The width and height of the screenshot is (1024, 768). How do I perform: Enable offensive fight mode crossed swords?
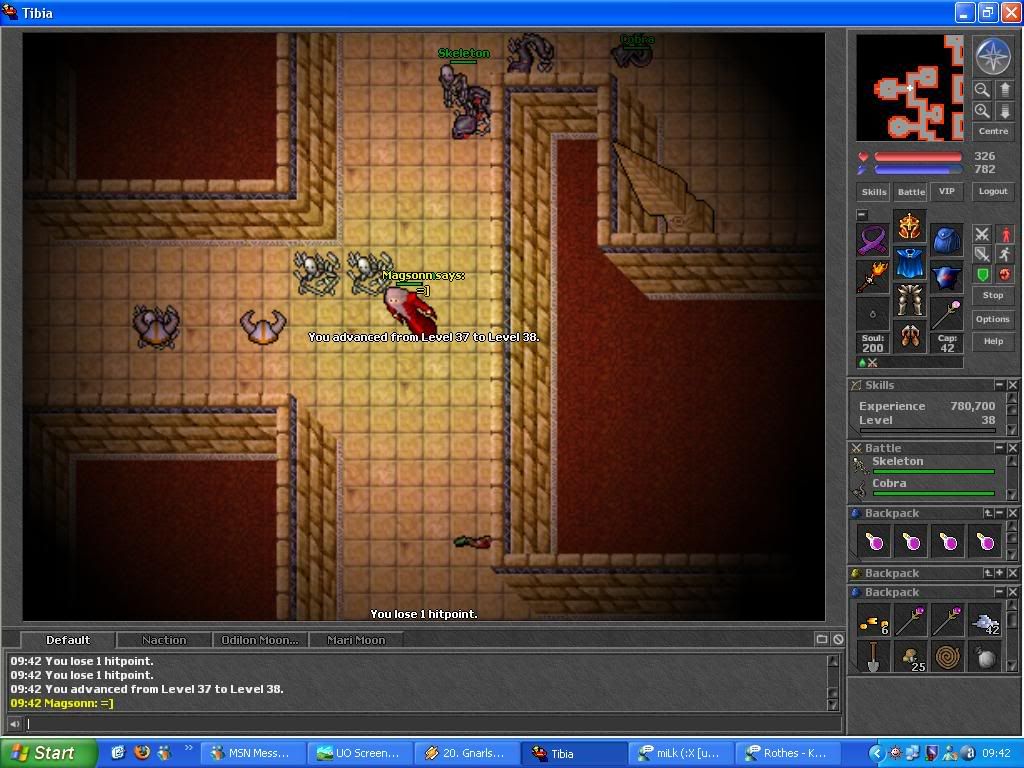pos(982,234)
